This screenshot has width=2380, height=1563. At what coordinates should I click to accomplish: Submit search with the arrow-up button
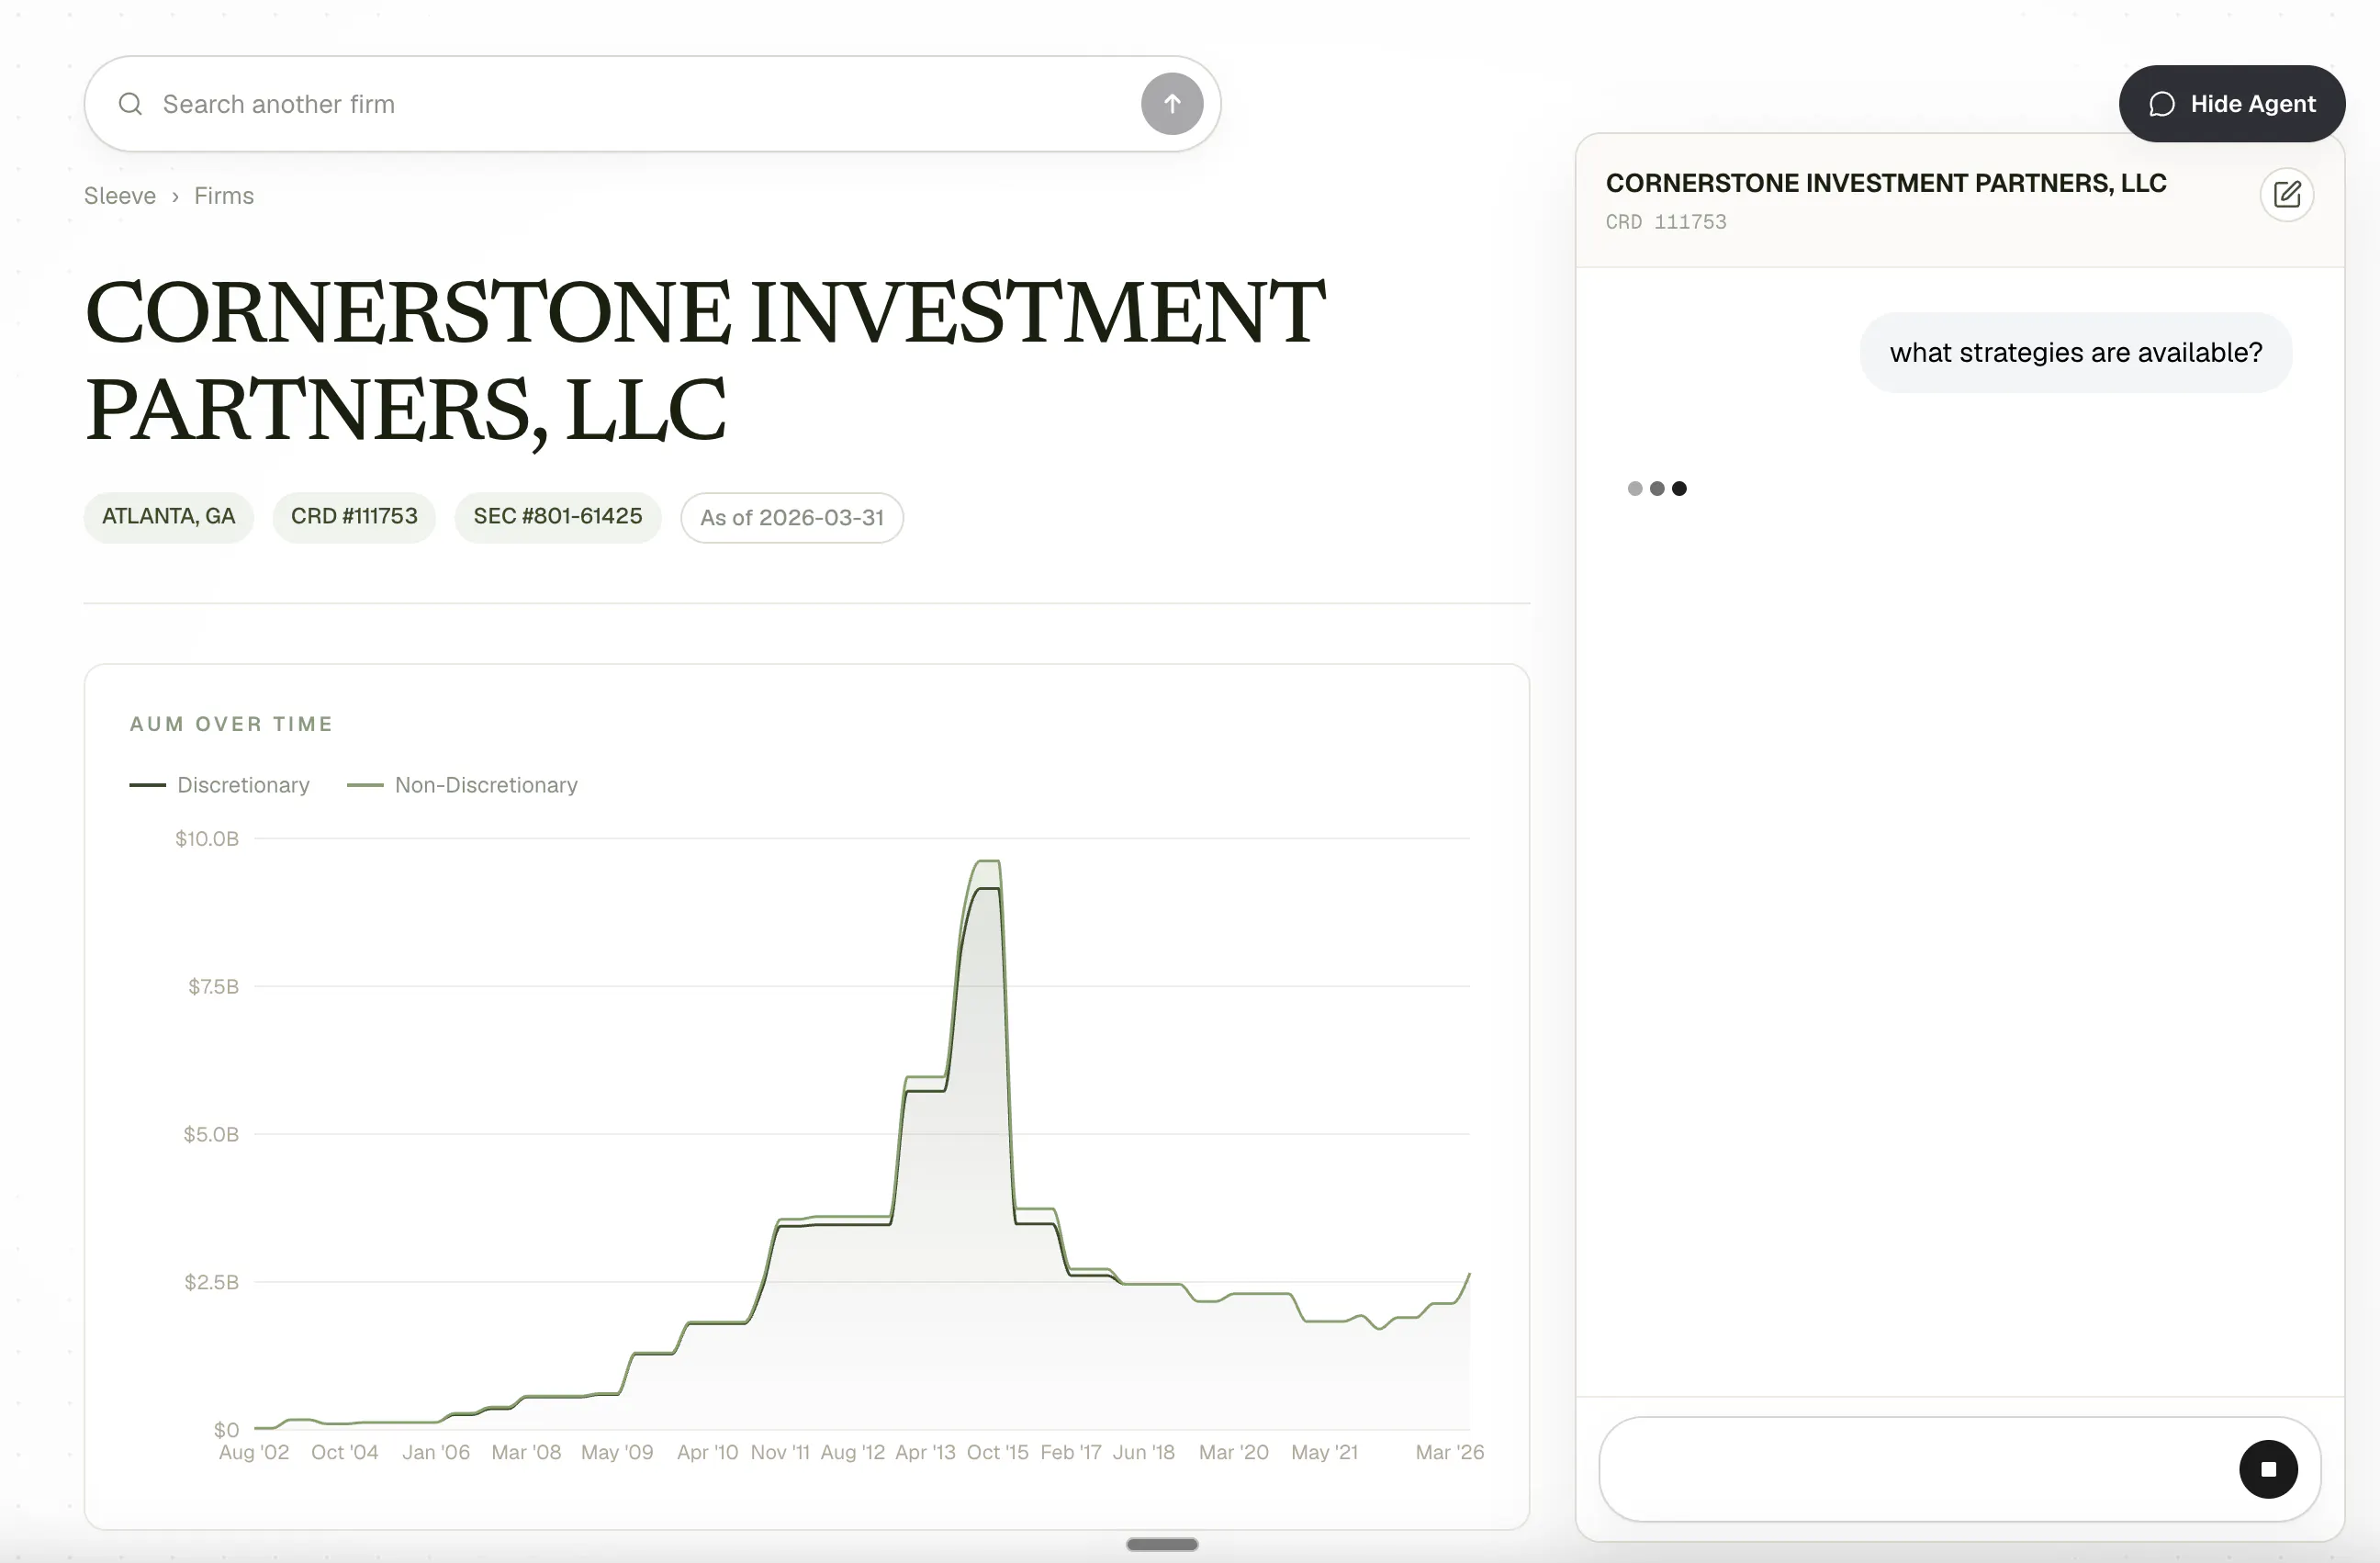pos(1172,104)
